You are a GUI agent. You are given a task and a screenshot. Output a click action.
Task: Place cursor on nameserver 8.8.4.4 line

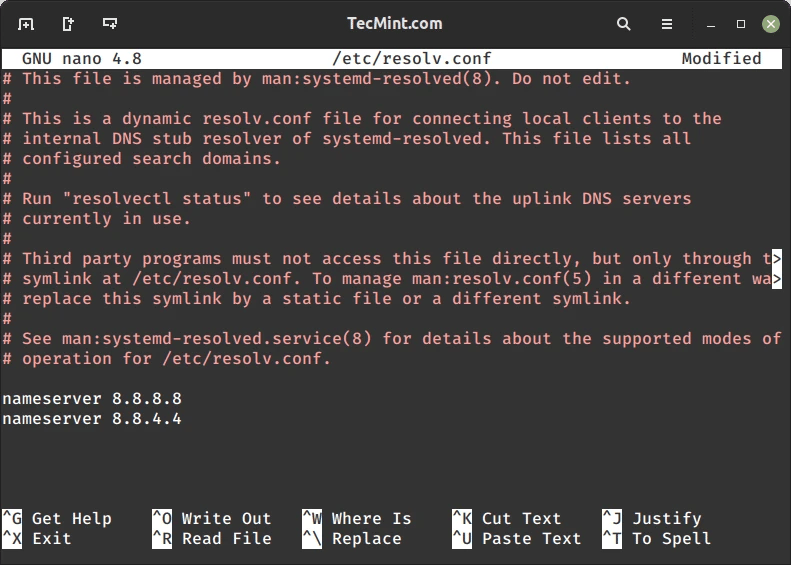pos(92,419)
